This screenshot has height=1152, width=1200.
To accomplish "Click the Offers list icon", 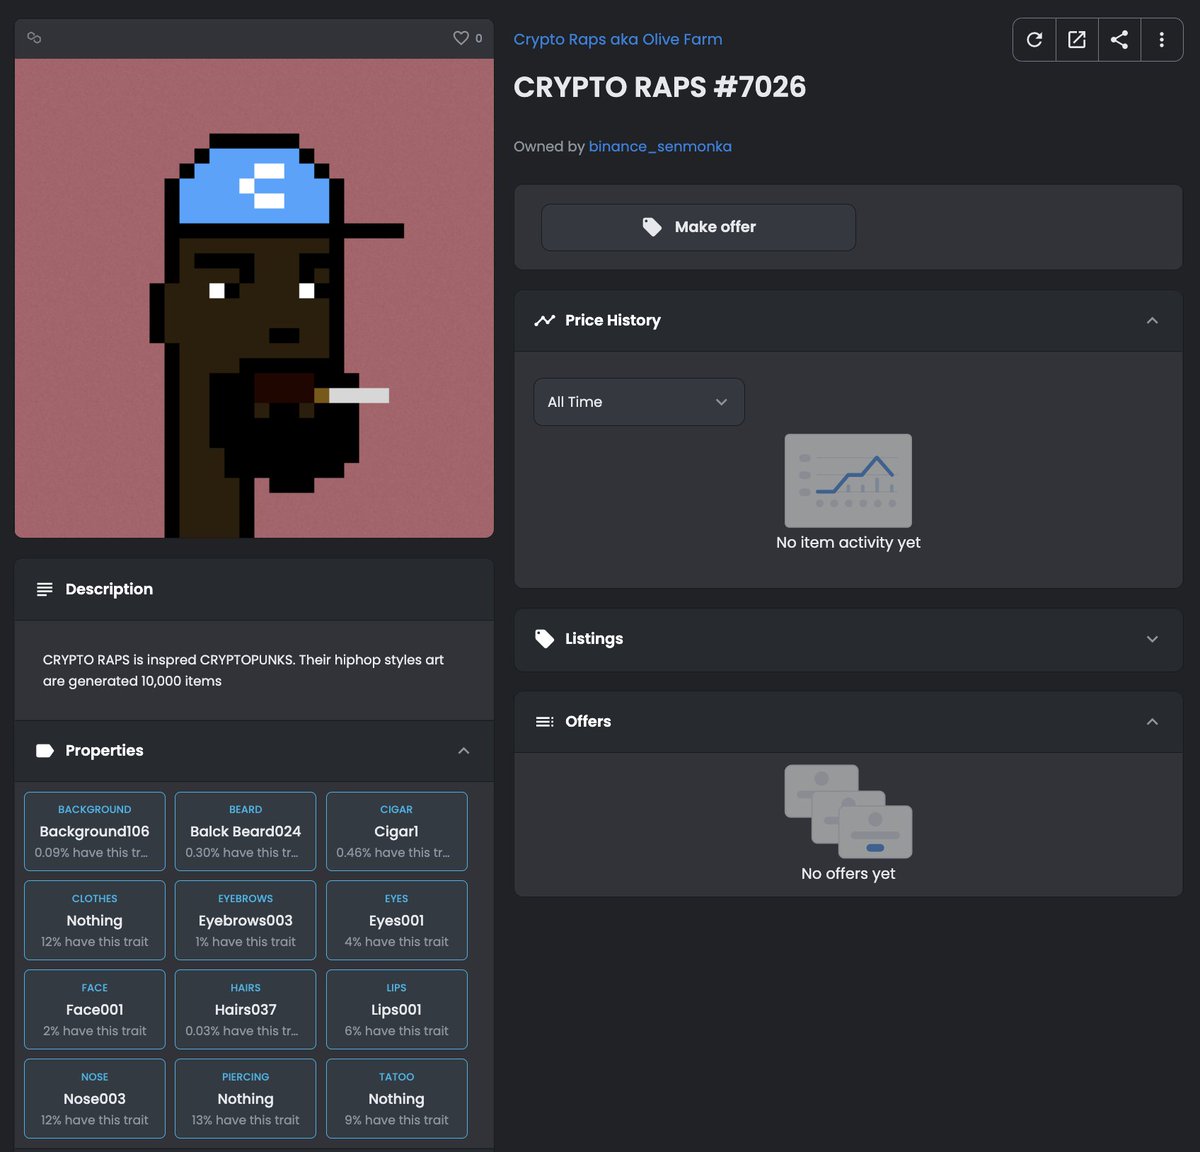I will click(x=544, y=721).
